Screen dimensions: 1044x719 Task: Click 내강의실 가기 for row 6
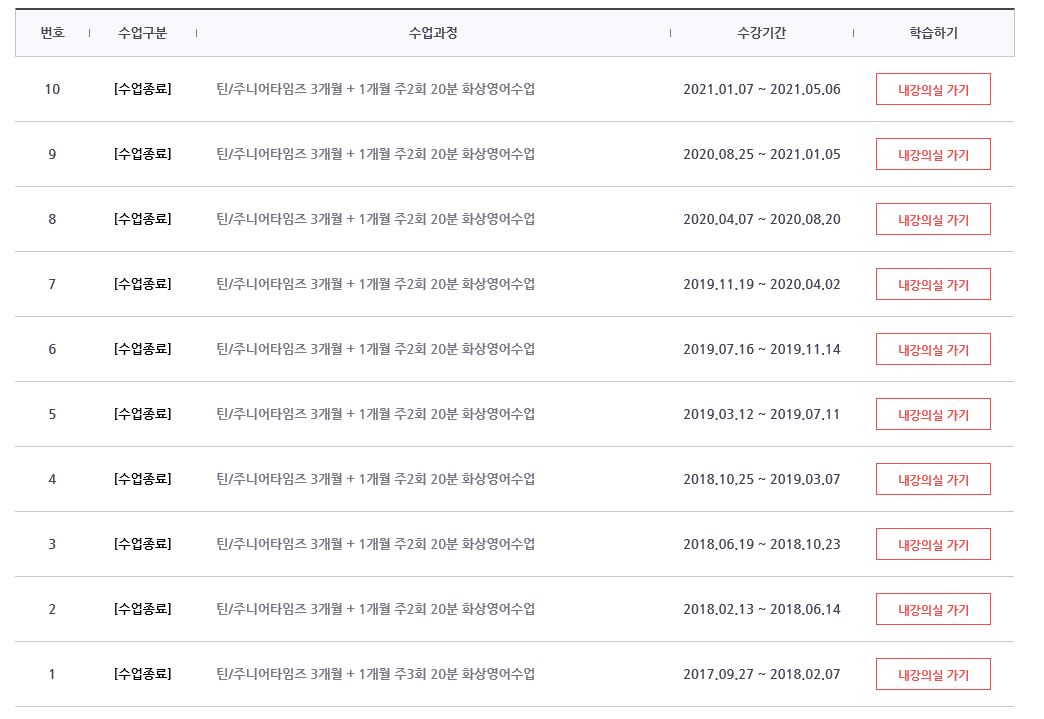coord(933,349)
